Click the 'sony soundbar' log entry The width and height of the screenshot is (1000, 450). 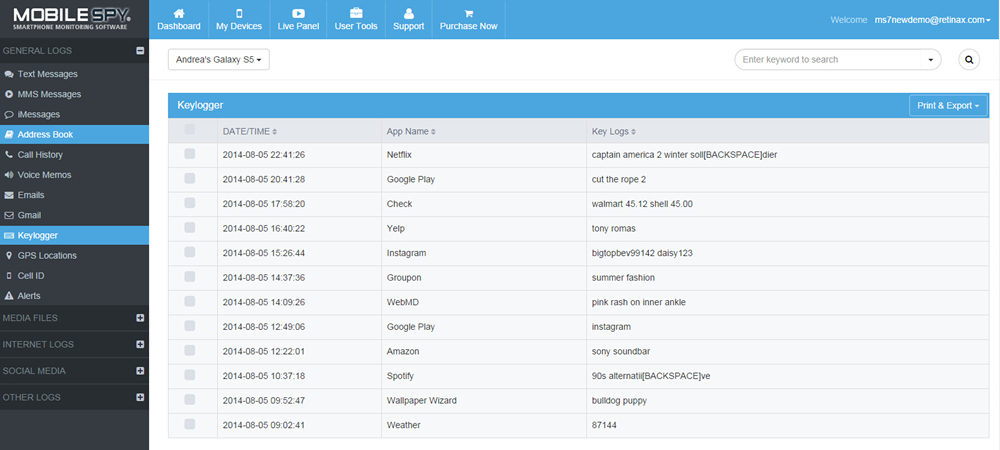[x=621, y=351]
